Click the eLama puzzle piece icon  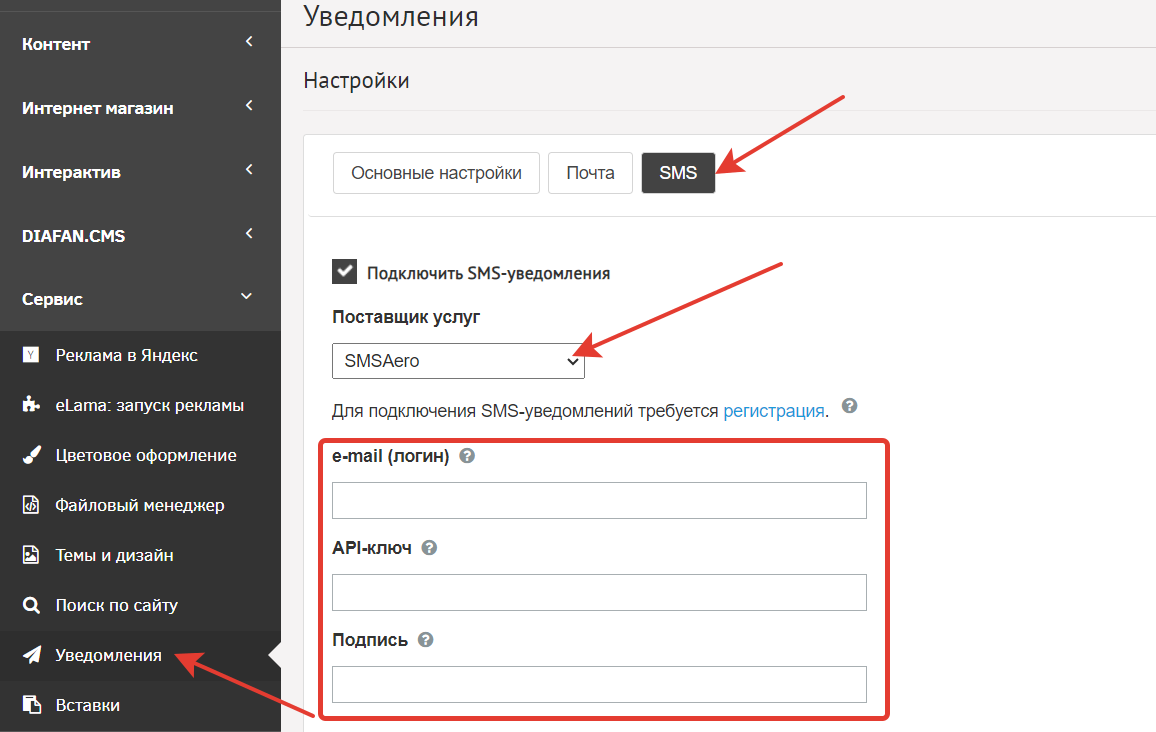click(31, 405)
